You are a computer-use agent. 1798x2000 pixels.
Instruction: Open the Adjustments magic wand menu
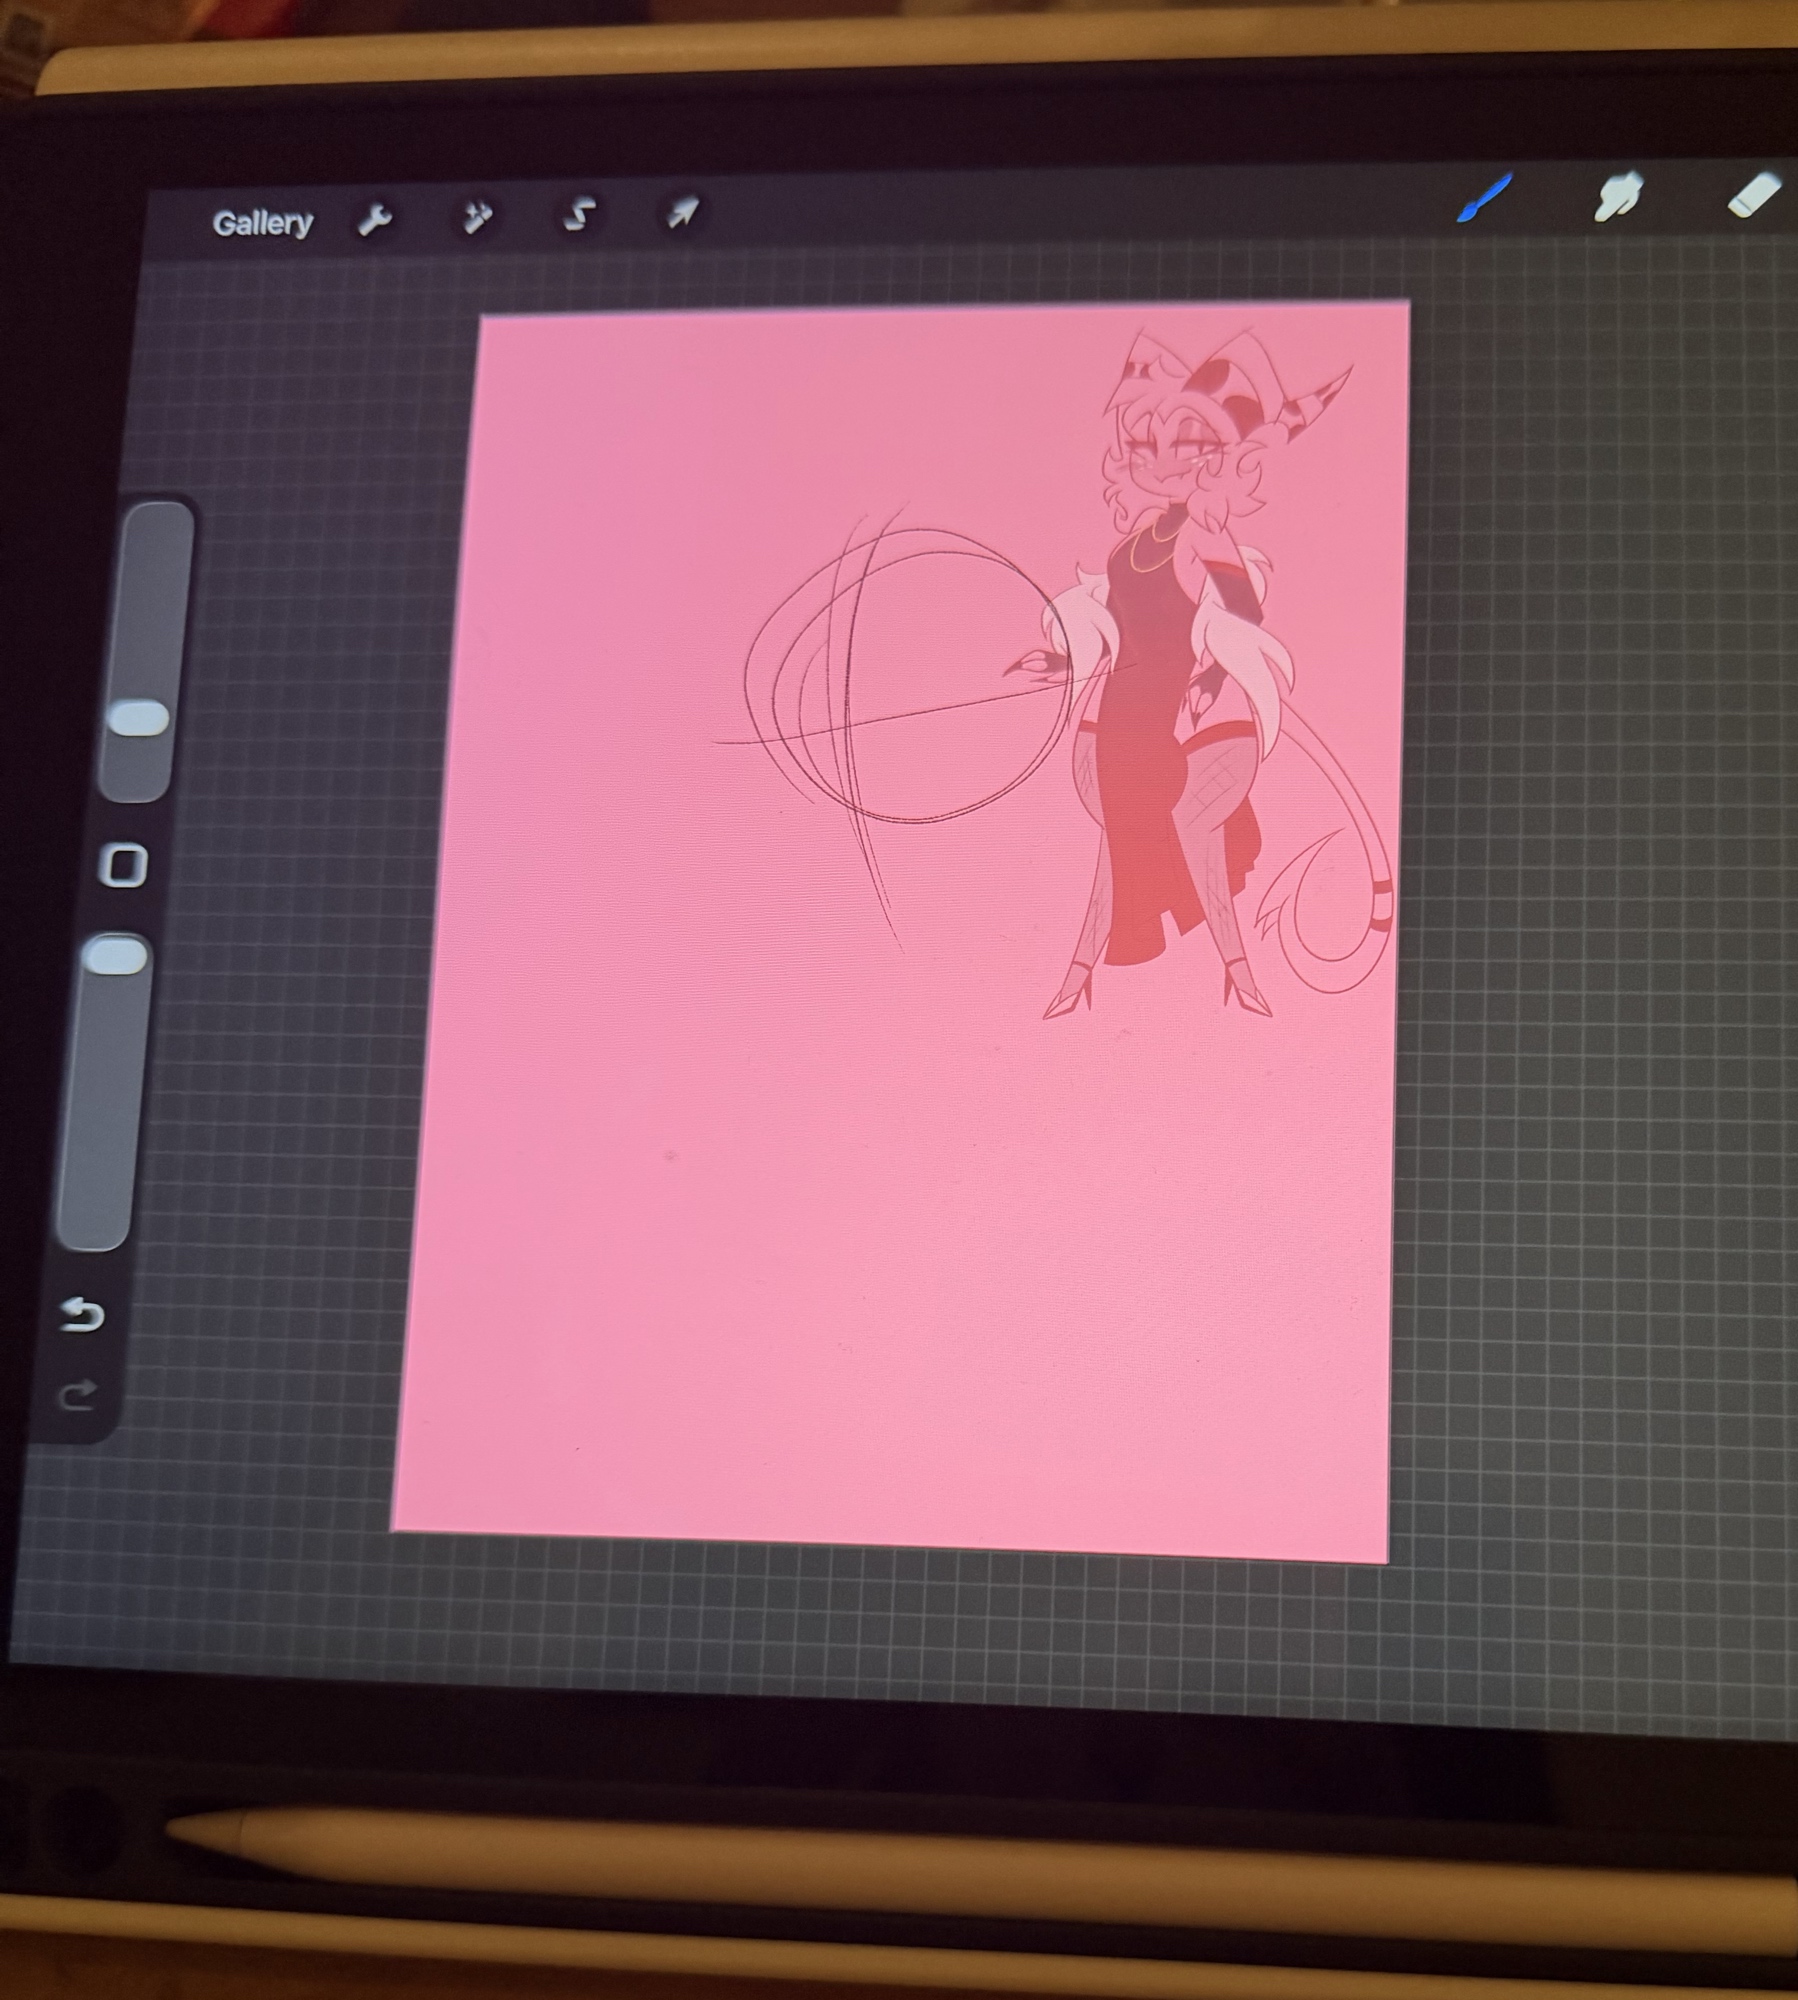pos(477,217)
